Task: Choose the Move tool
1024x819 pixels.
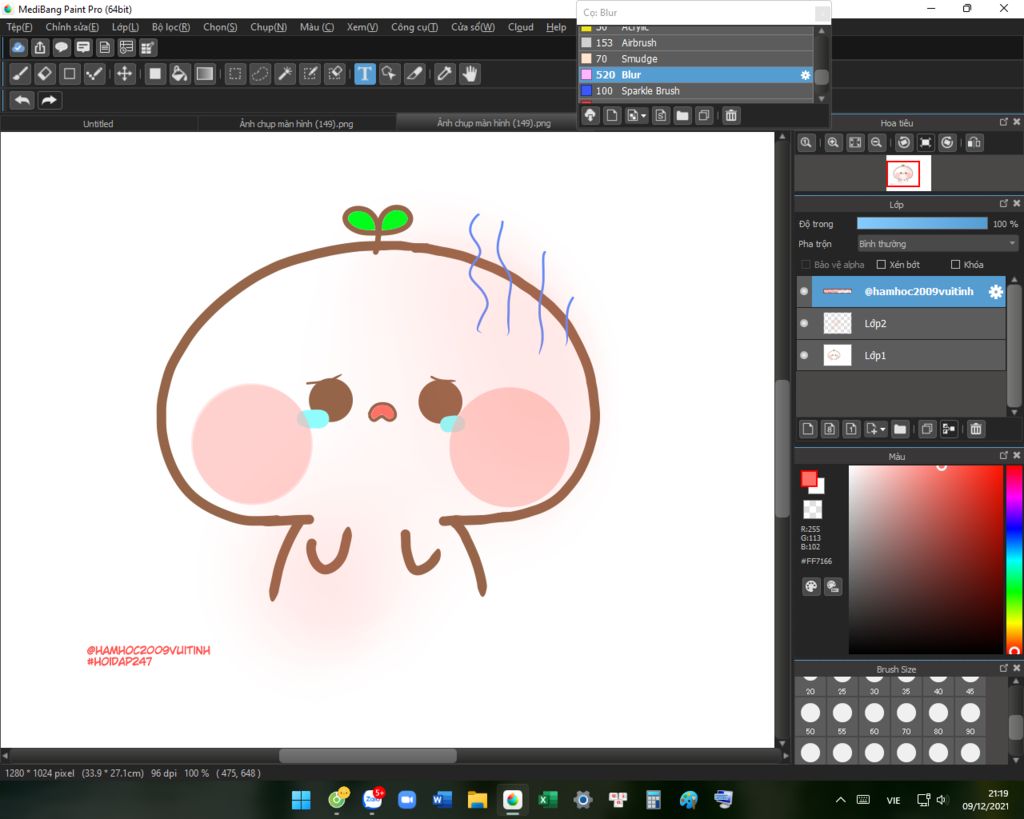Action: click(125, 74)
